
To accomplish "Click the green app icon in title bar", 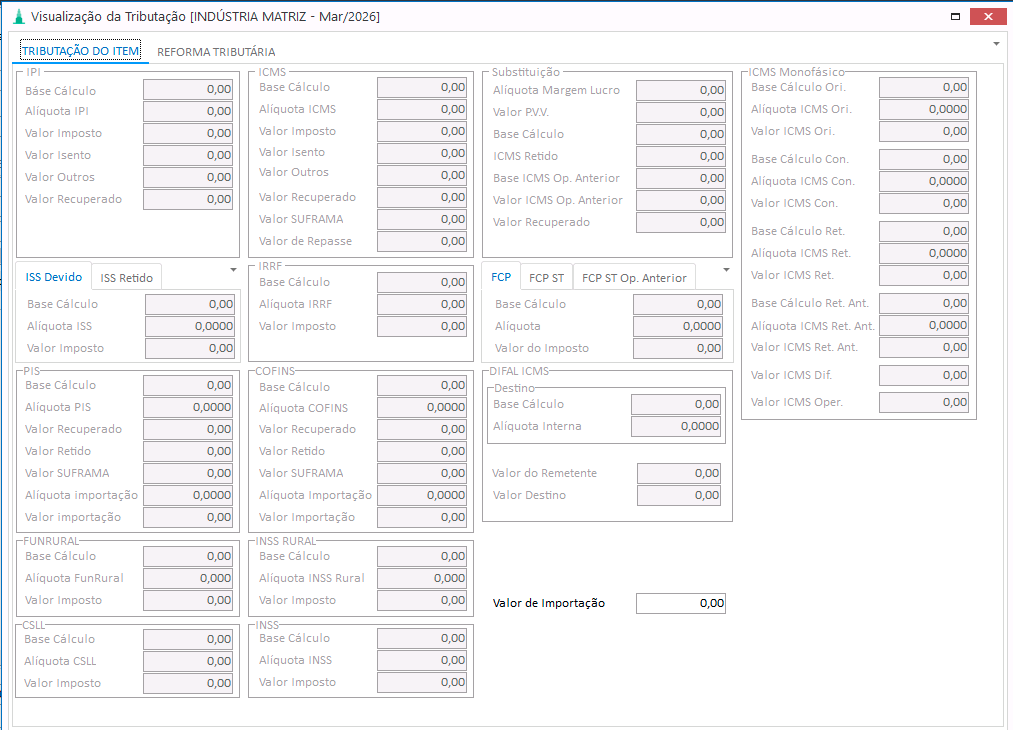I will click(x=17, y=17).
